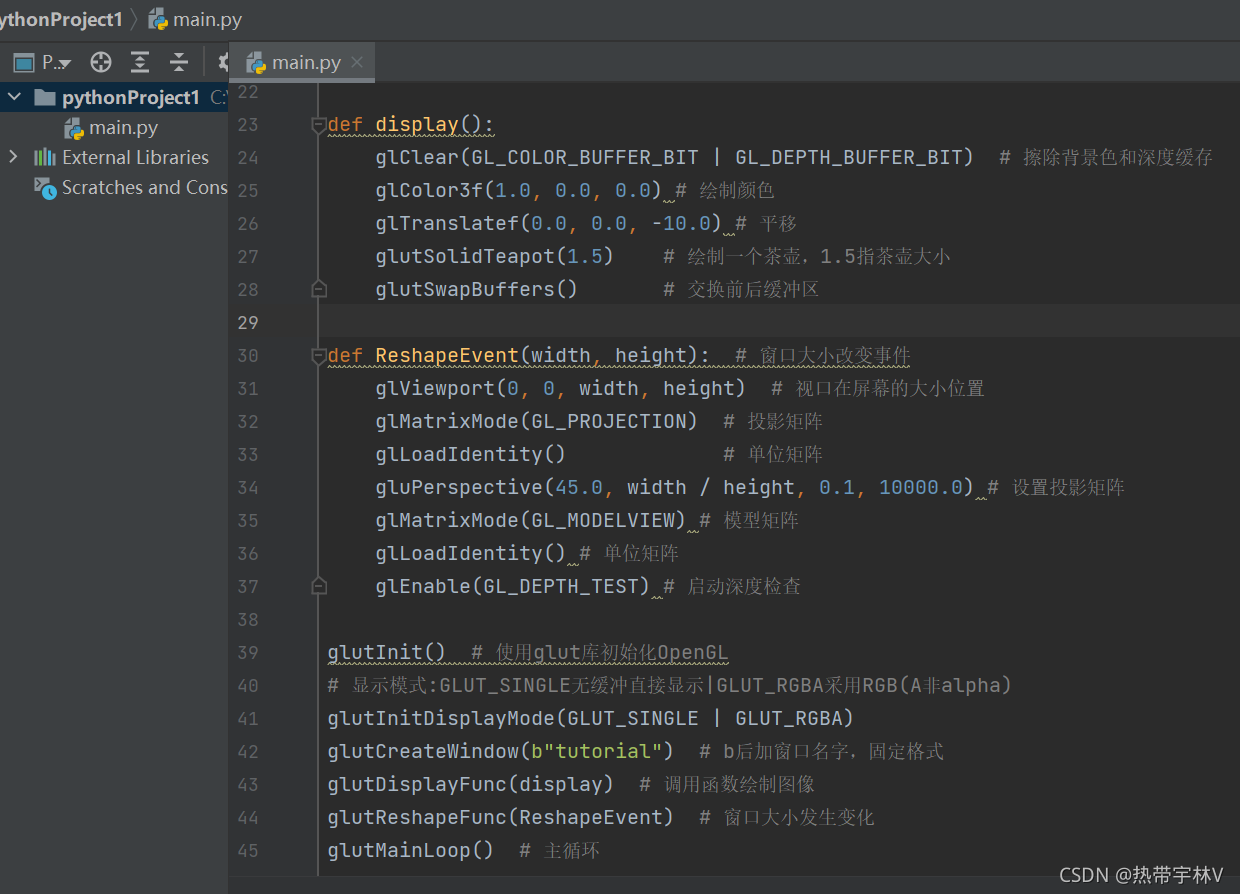Toggle the glutInit fold marker at line 39
This screenshot has width=1240, height=894.
[x=318, y=651]
